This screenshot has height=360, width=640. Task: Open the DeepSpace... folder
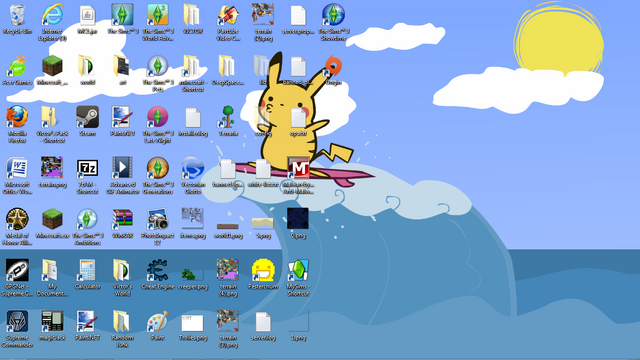pyautogui.click(x=227, y=66)
